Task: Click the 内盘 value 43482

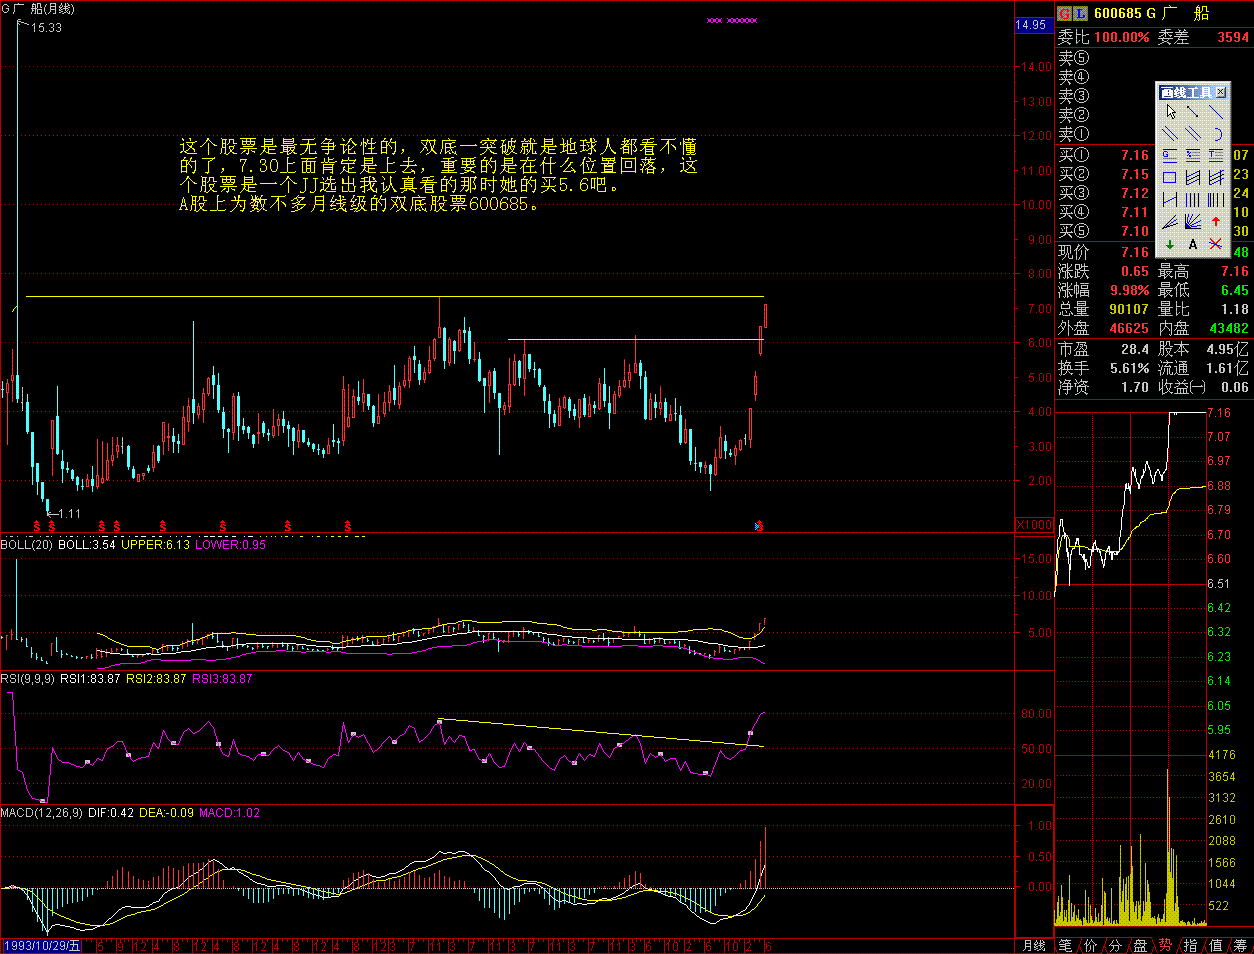Action: tap(1229, 328)
